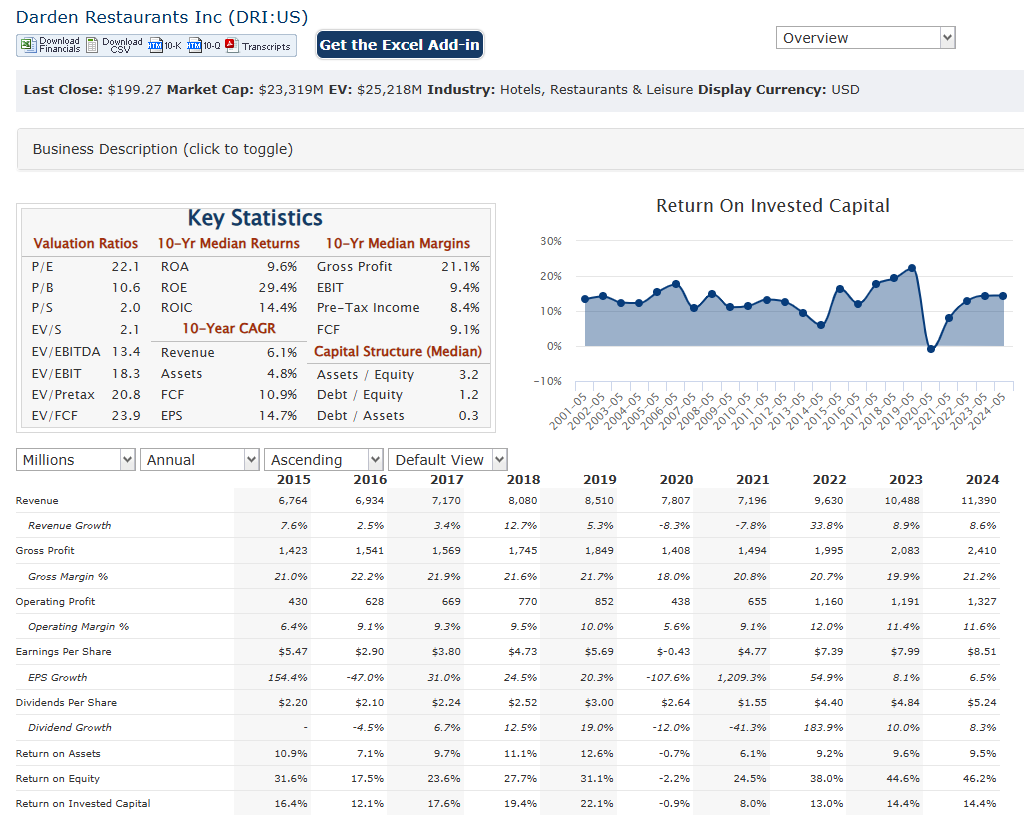Click the 2021 EPS Growth value 1,209.3%
This screenshot has height=817, width=1024.
coord(741,678)
